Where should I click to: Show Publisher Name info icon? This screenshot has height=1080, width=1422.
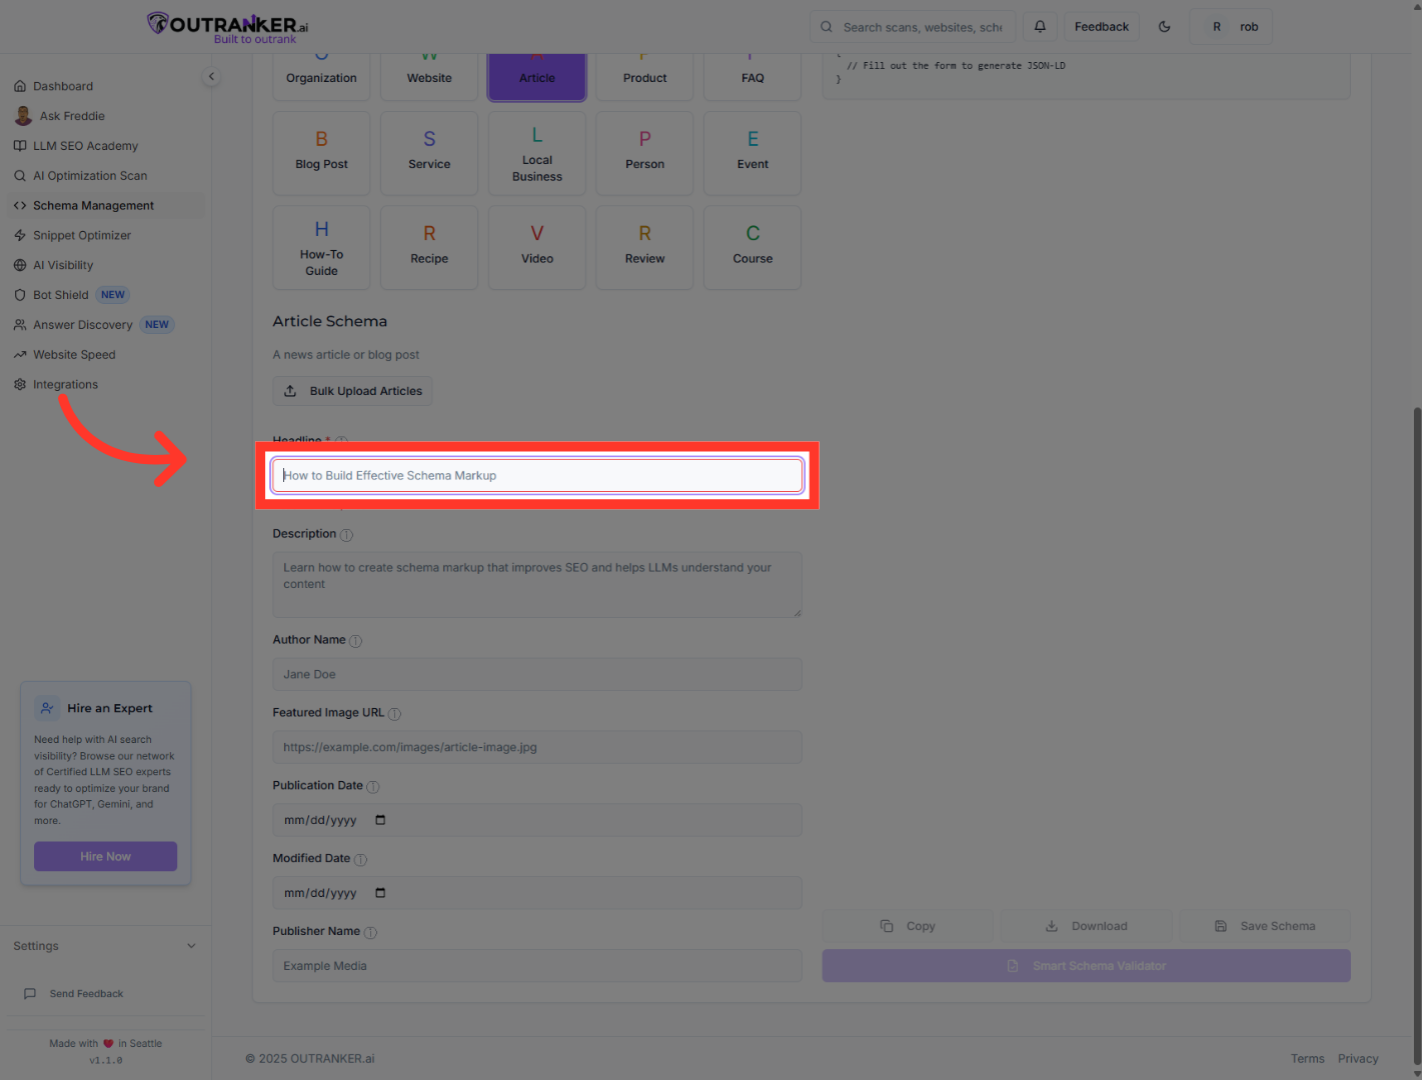[x=371, y=933]
